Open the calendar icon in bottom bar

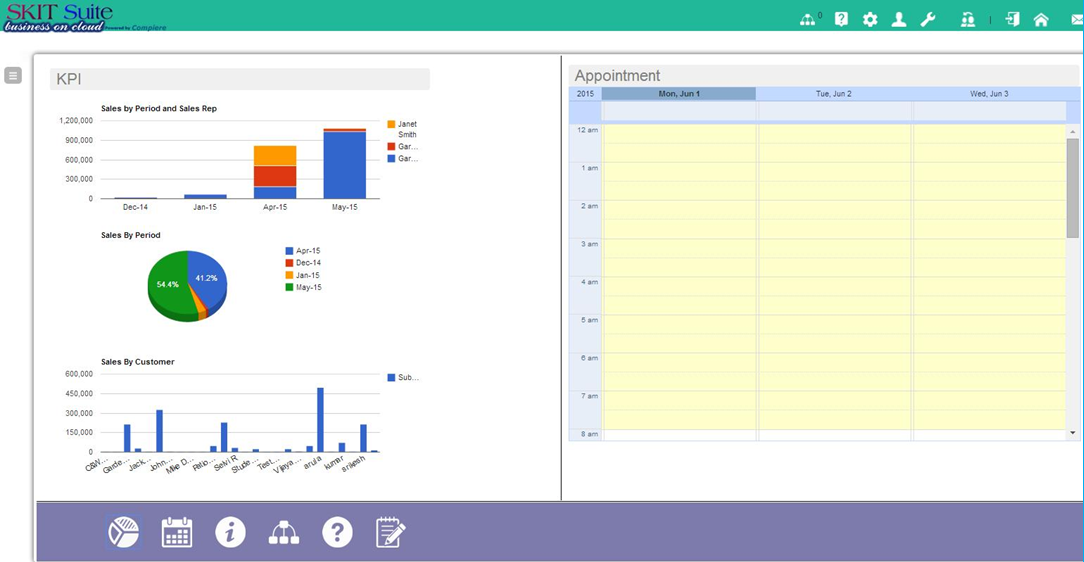[177, 532]
